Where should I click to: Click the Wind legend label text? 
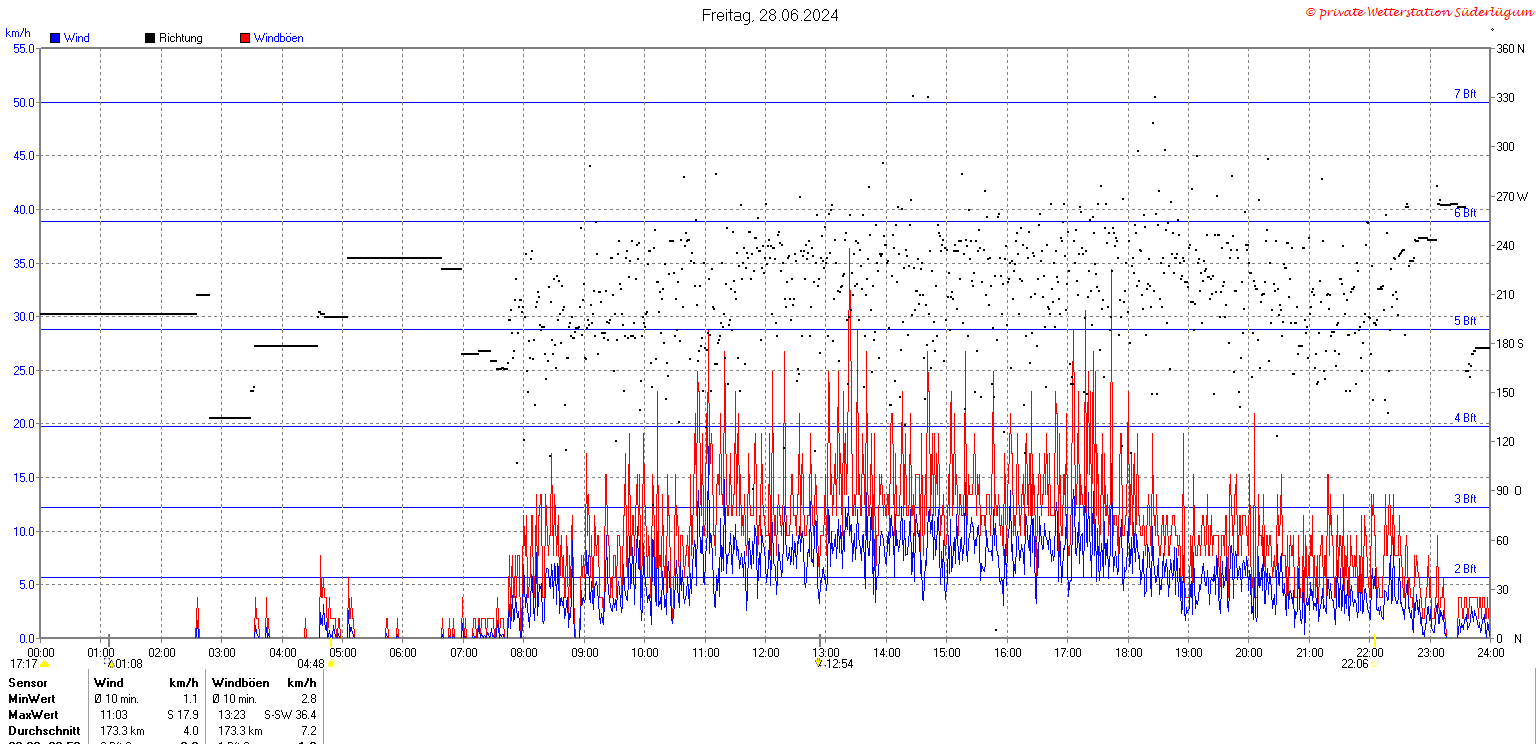(x=77, y=38)
